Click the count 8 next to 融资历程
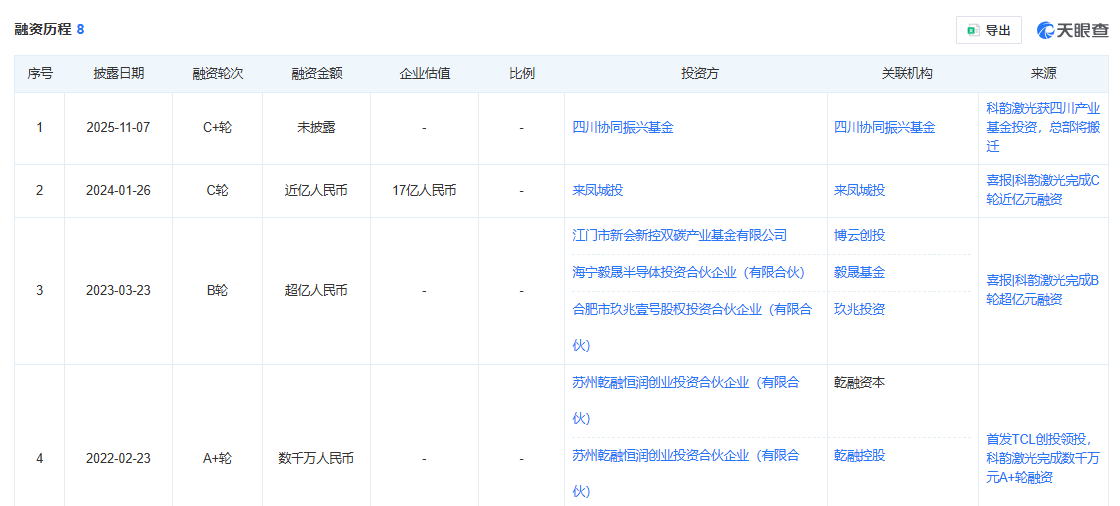 click(81, 30)
